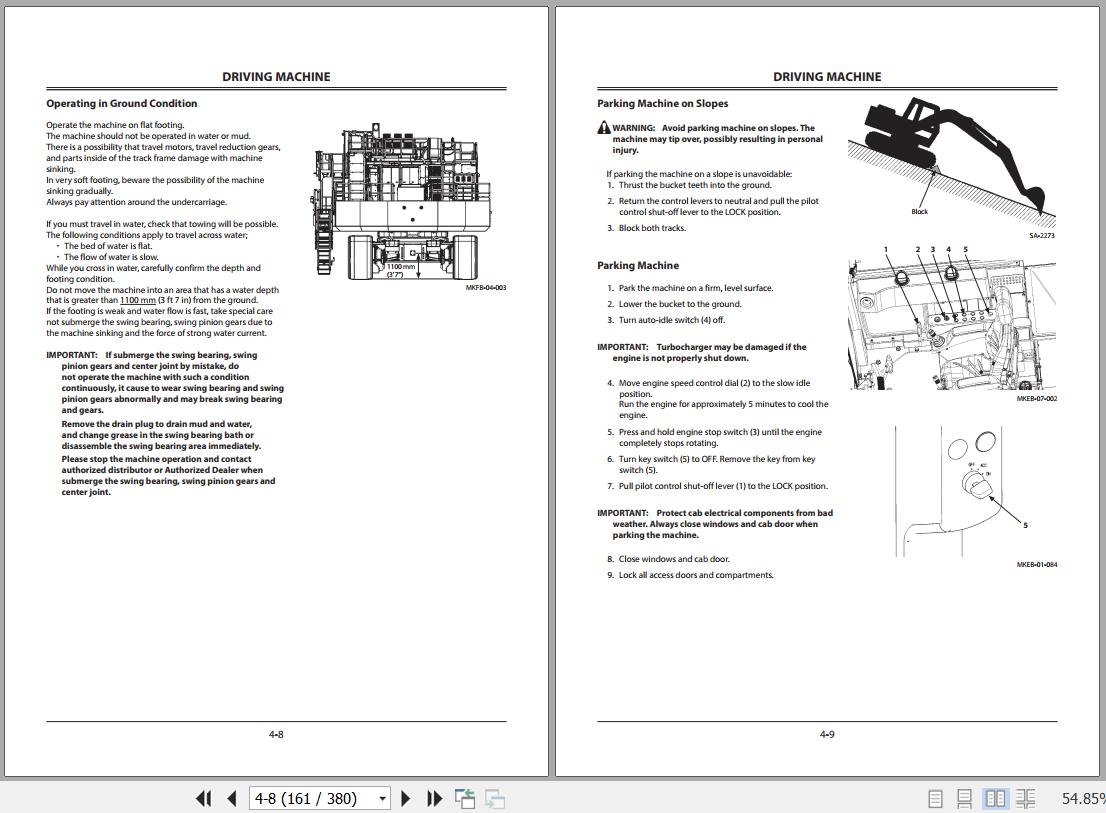Viewport: 1106px width, 813px height.
Task: Click step 'Close windows and cab door.'
Action: pyautogui.click(x=674, y=559)
